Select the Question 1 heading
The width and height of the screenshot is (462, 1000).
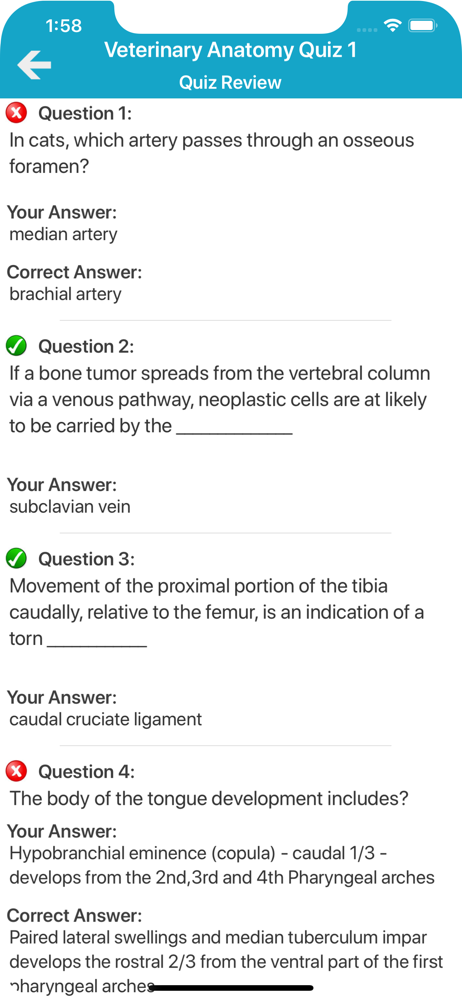coord(86,114)
